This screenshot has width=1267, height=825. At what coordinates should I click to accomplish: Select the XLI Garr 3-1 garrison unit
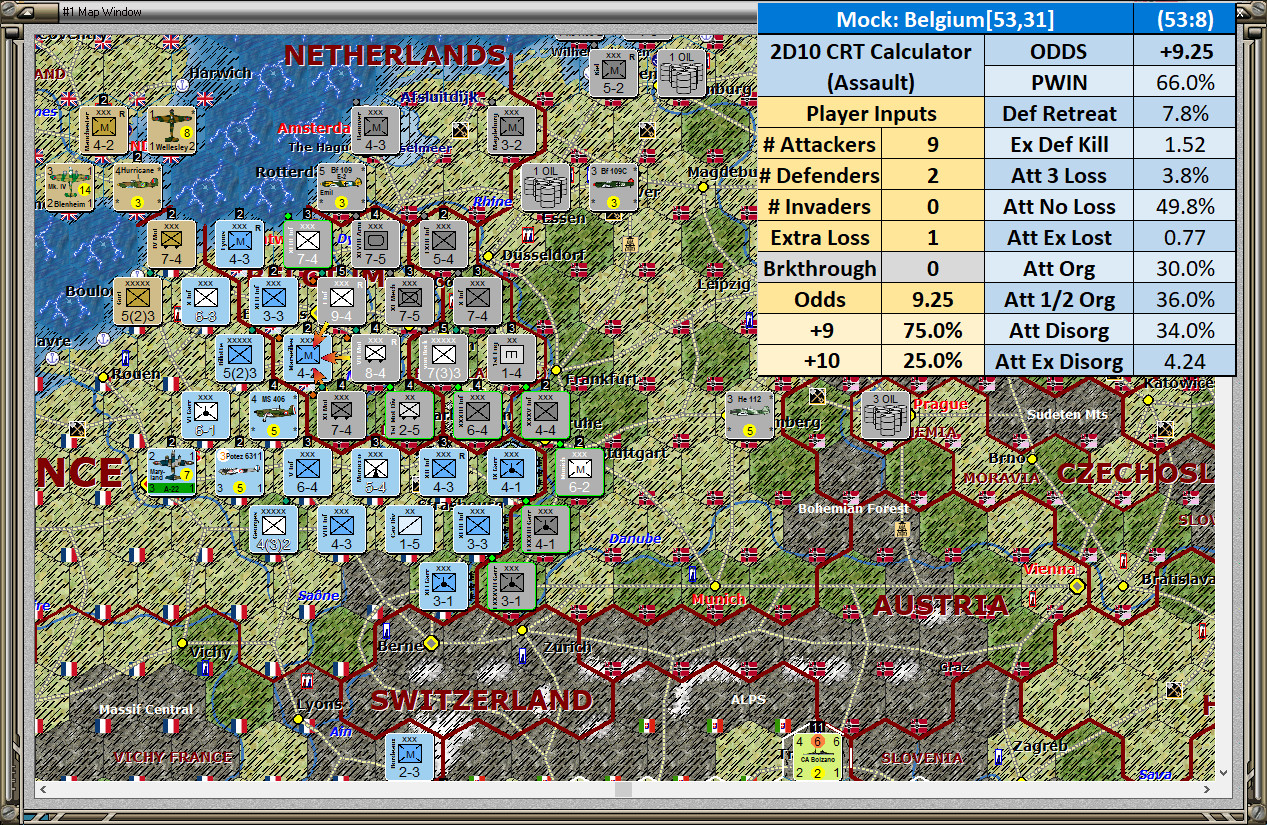pyautogui.click(x=443, y=587)
